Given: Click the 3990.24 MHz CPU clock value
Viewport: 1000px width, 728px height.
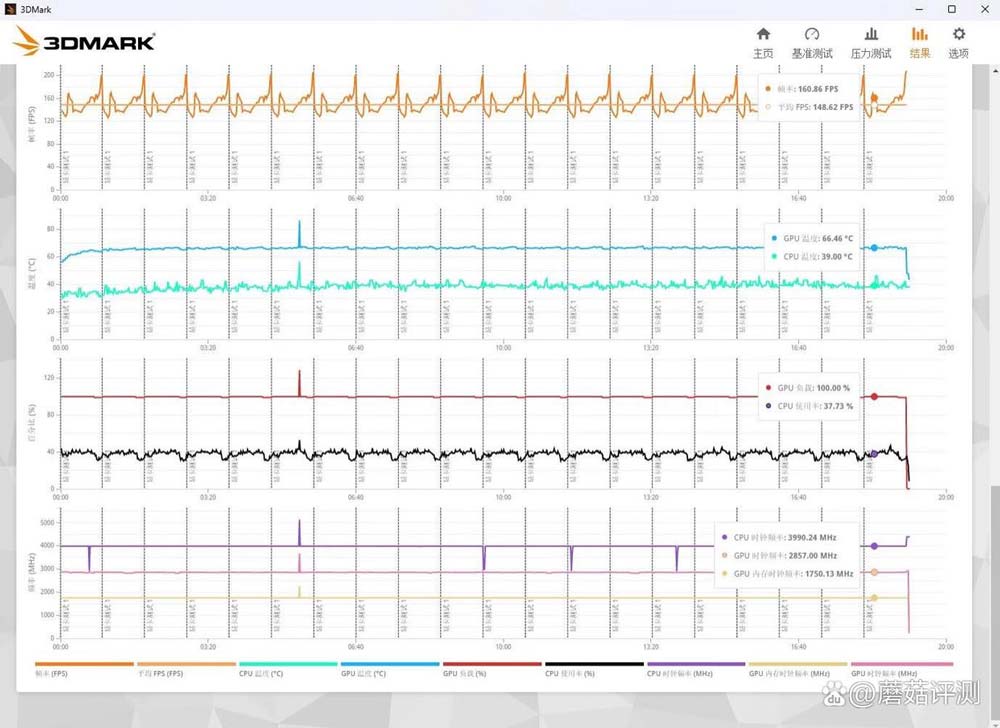Looking at the screenshot, I should pos(812,537).
